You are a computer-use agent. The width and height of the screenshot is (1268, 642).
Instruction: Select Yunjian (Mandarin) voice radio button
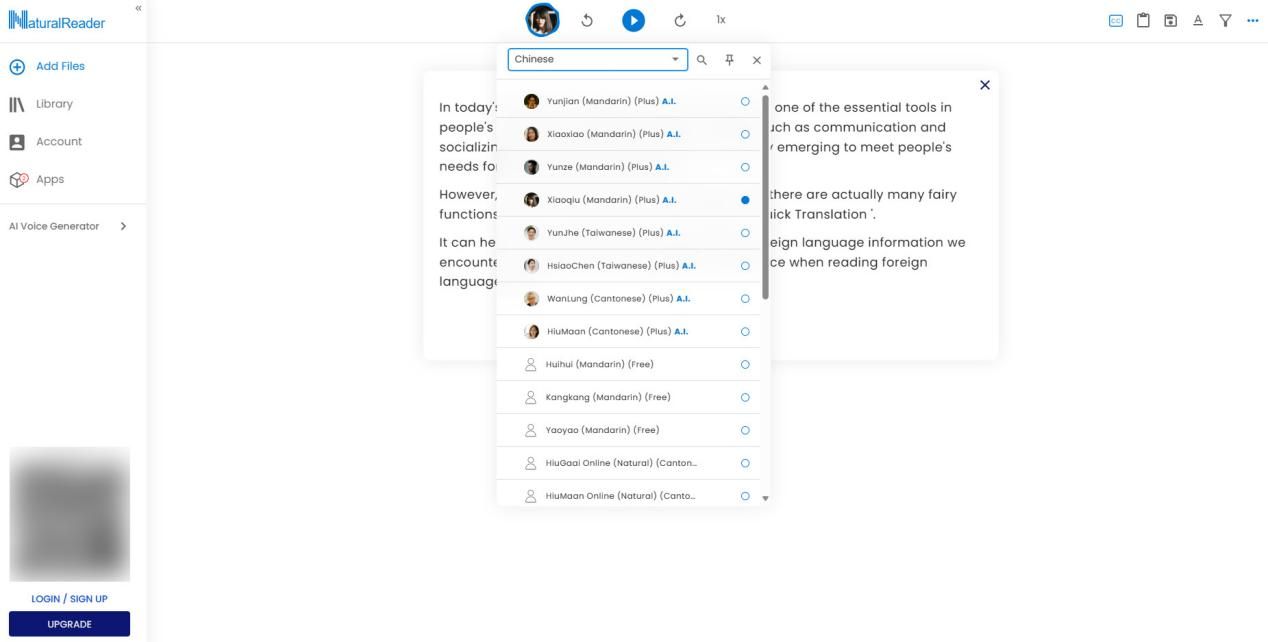click(x=745, y=101)
